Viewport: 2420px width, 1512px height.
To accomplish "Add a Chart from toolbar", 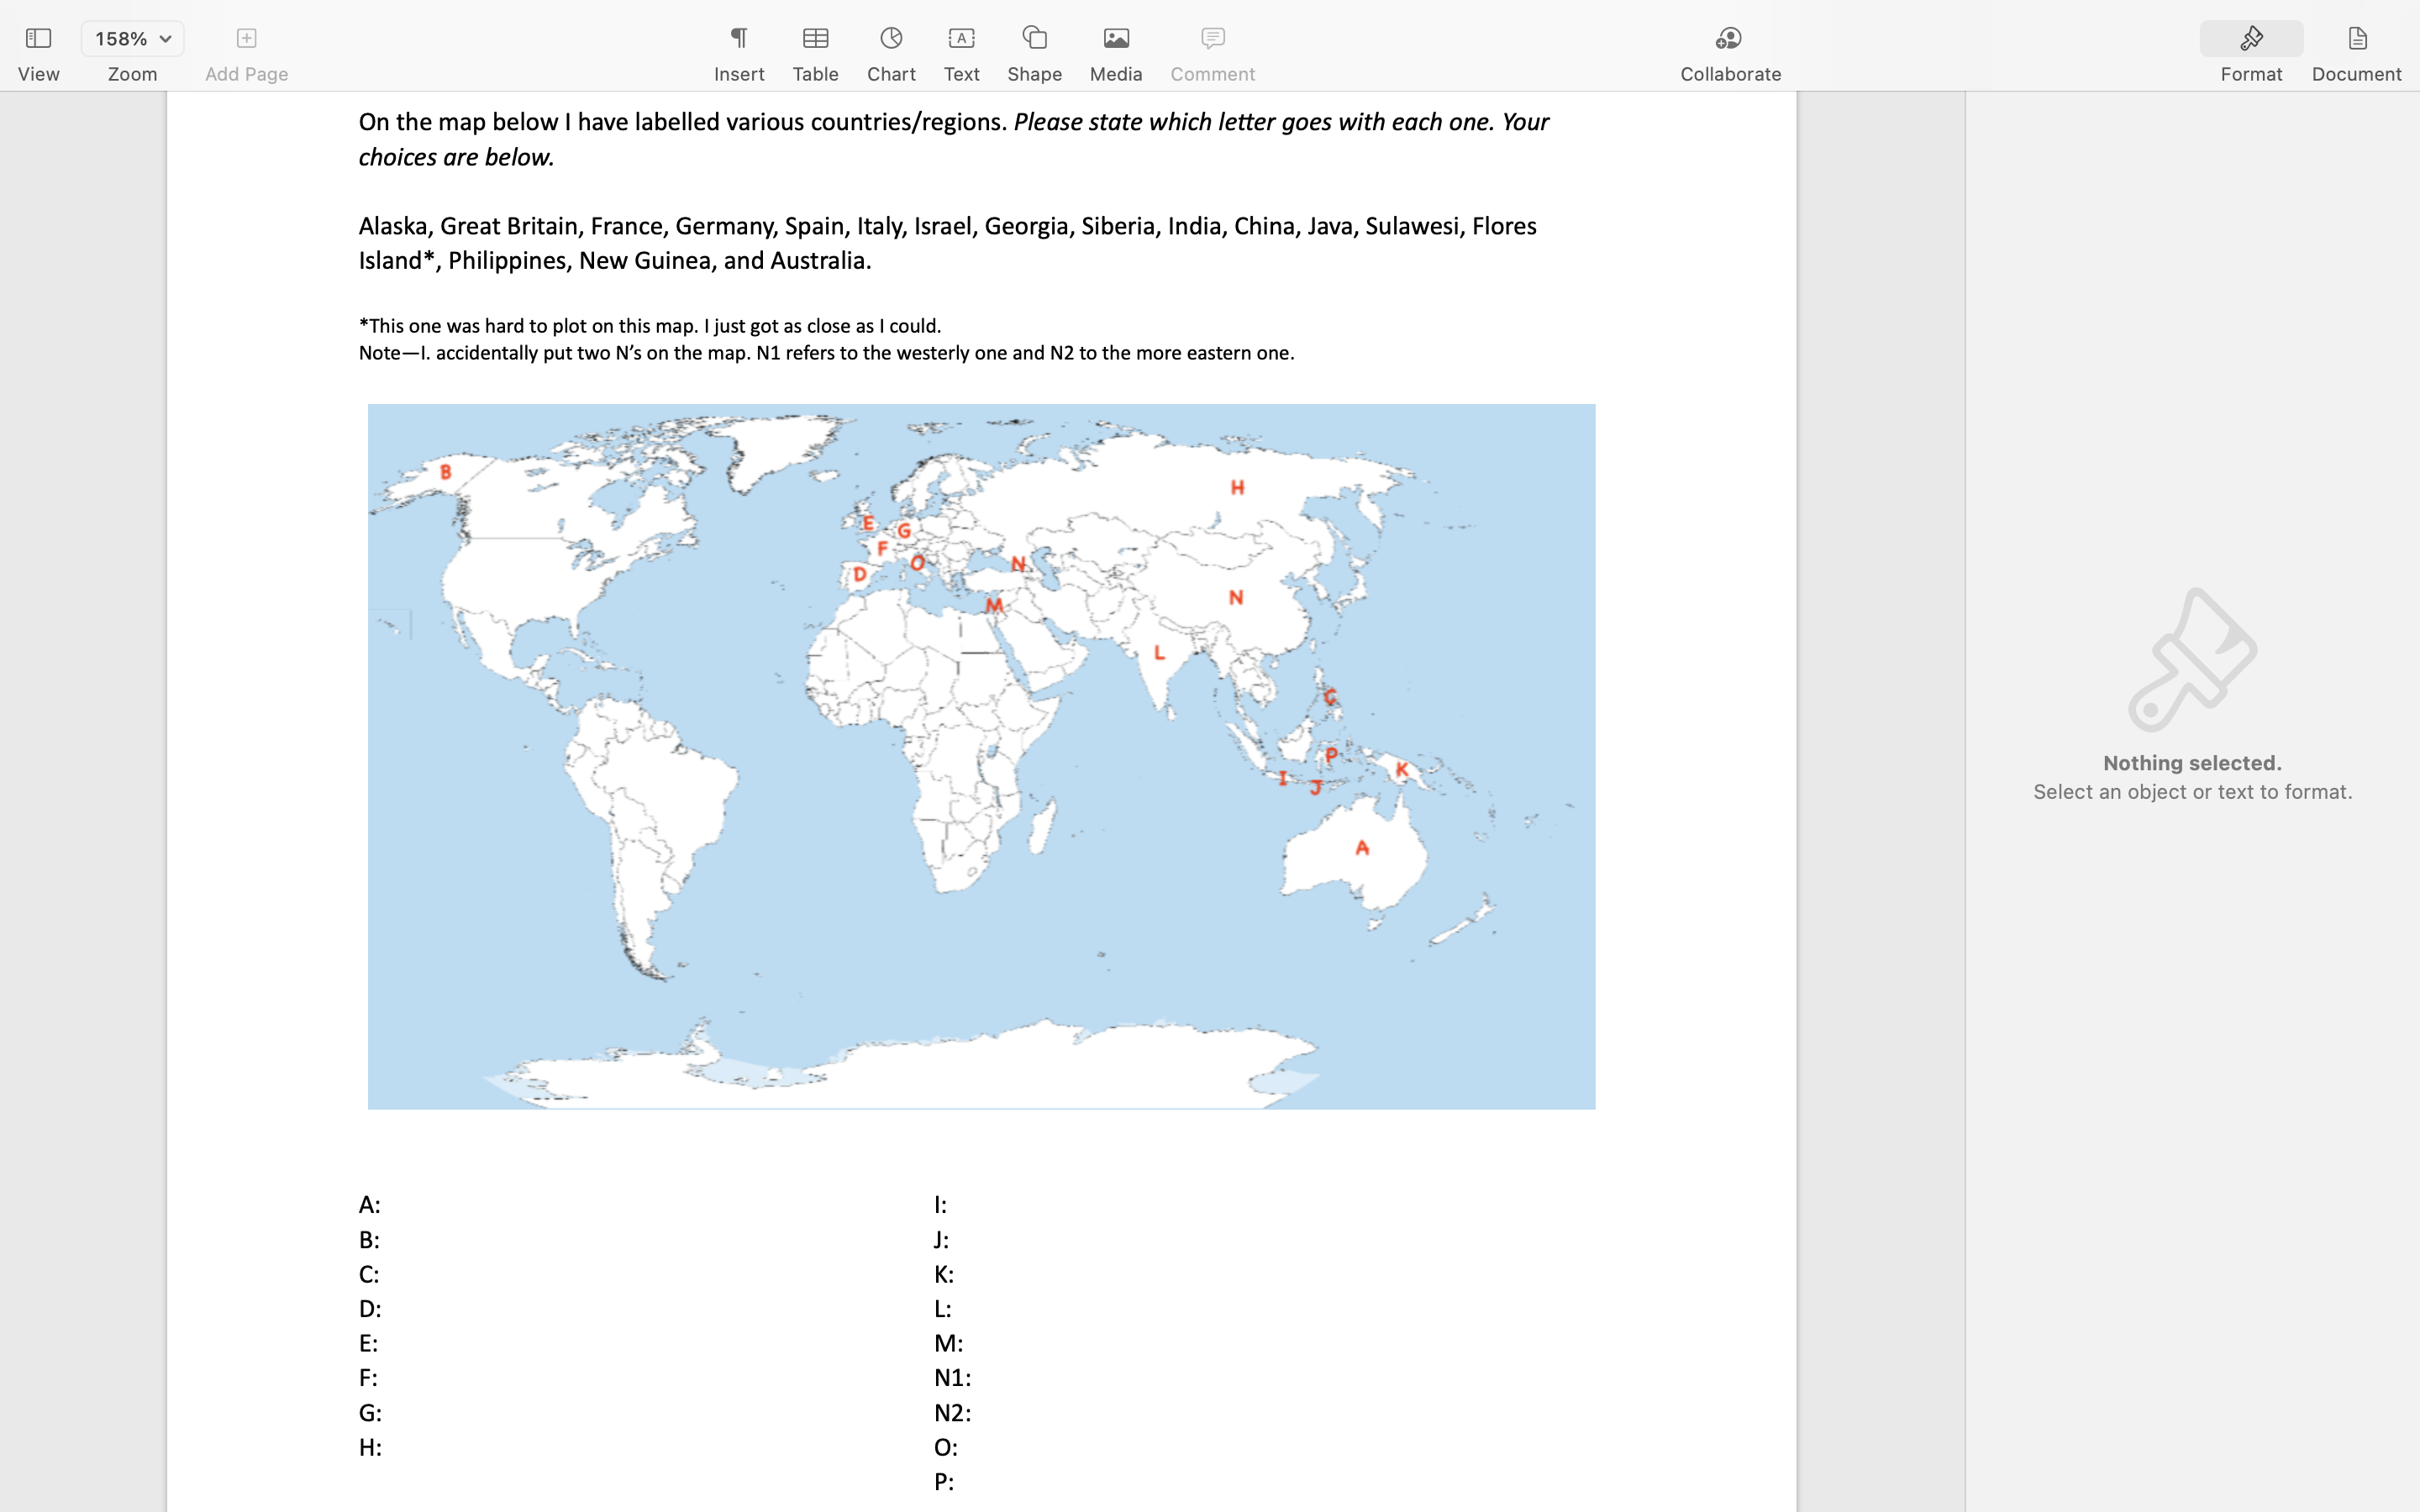I will point(890,38).
